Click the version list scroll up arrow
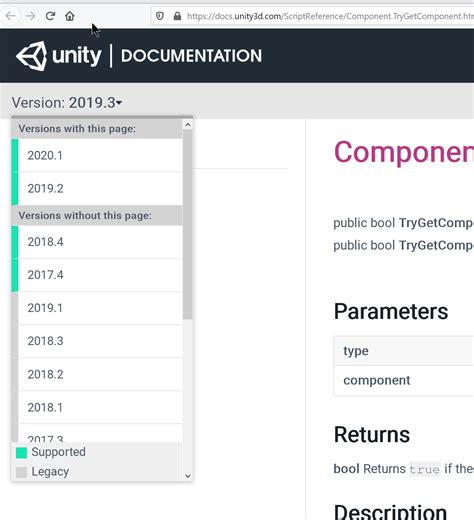This screenshot has width=474, height=520. coord(188,125)
